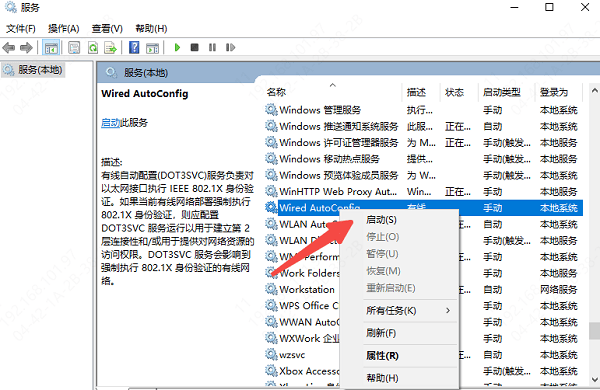The height and width of the screenshot is (390, 600).
Task: Click the gear icon beside WinHTTP Web Proxy
Action: coord(271,191)
